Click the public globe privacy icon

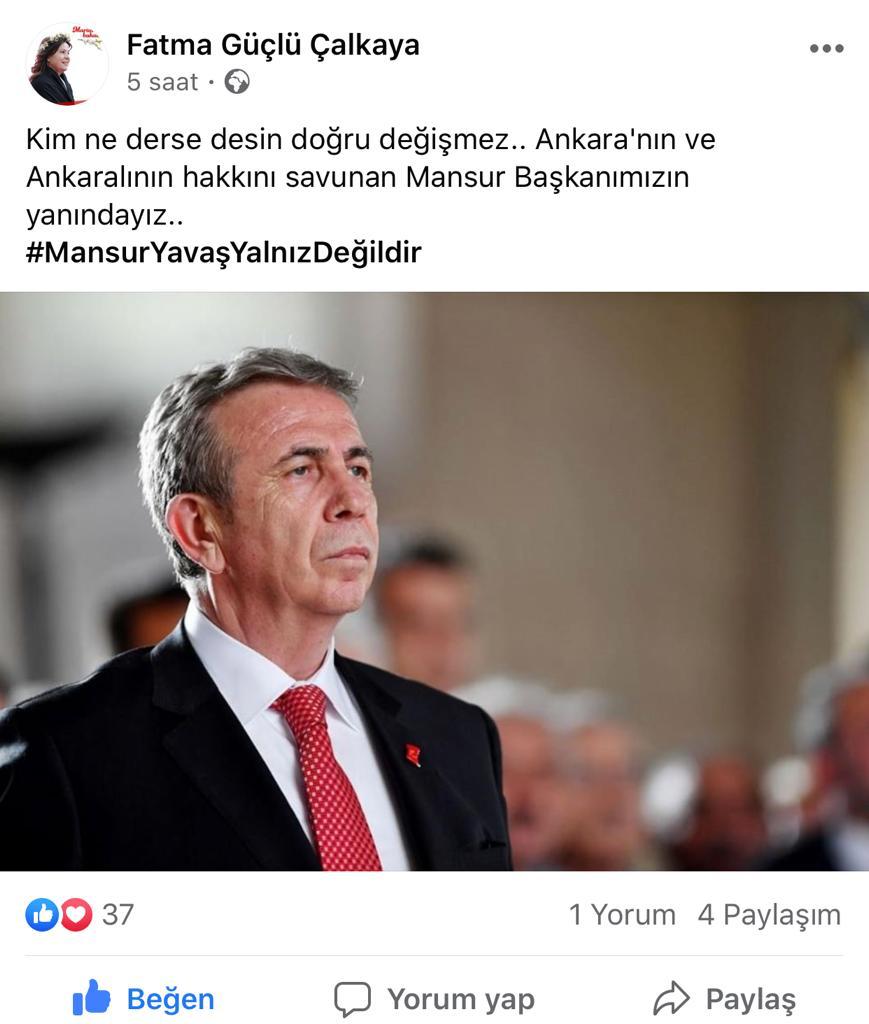point(237,82)
